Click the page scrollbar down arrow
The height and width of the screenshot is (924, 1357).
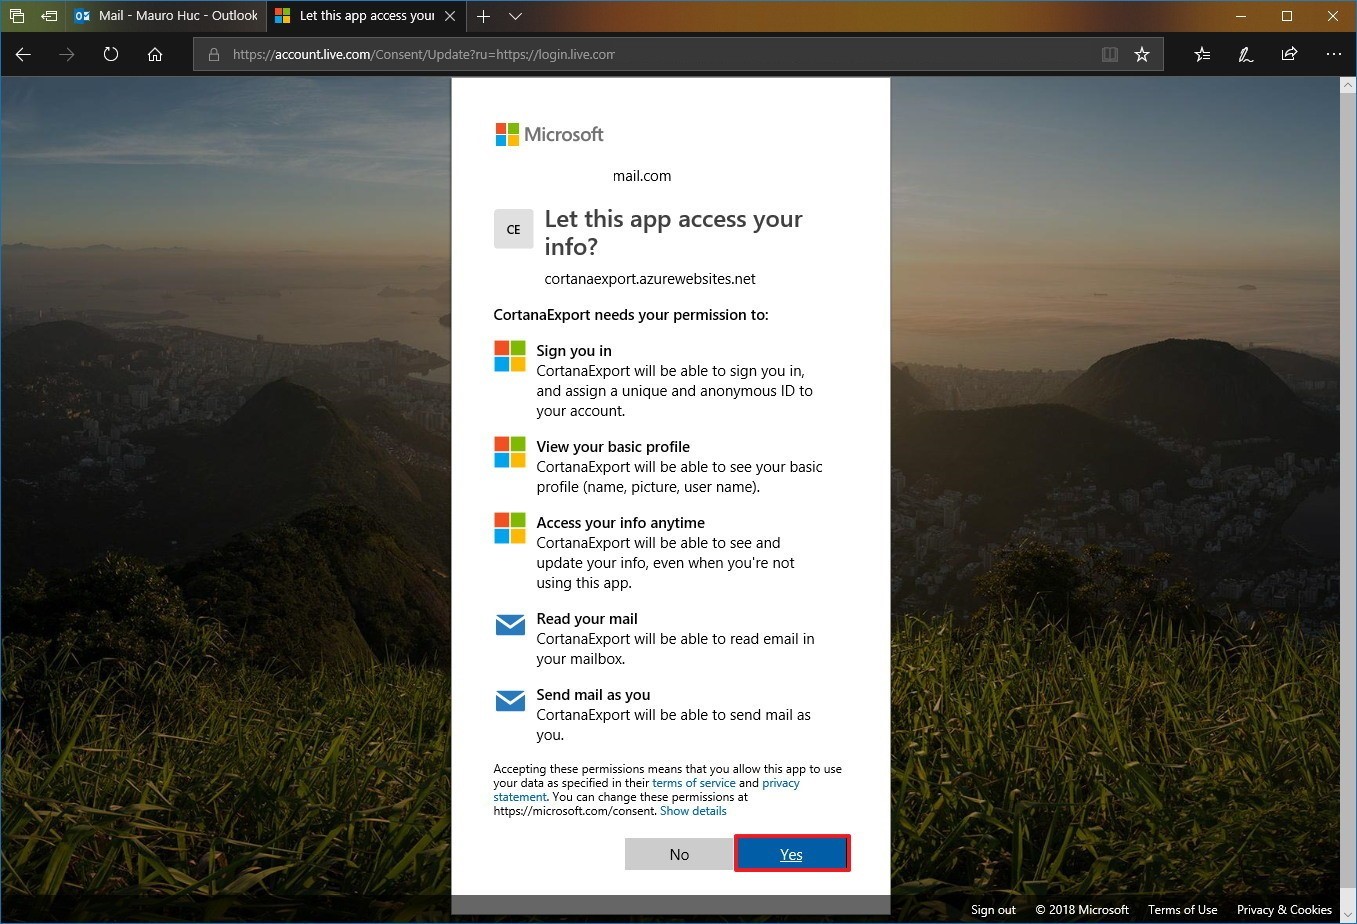pyautogui.click(x=1347, y=914)
